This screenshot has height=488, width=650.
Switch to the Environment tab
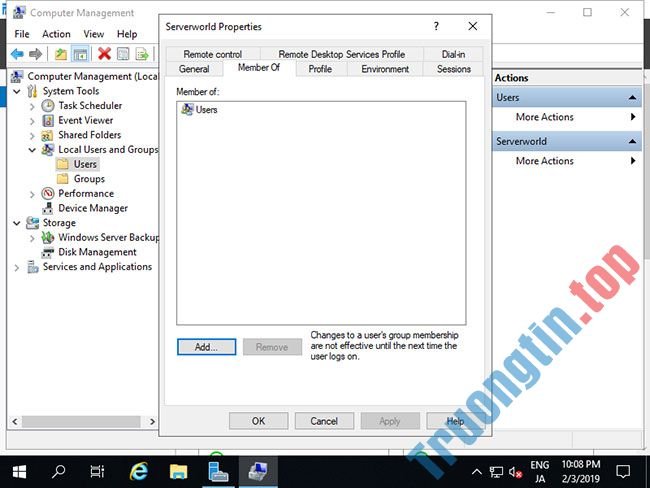point(385,69)
